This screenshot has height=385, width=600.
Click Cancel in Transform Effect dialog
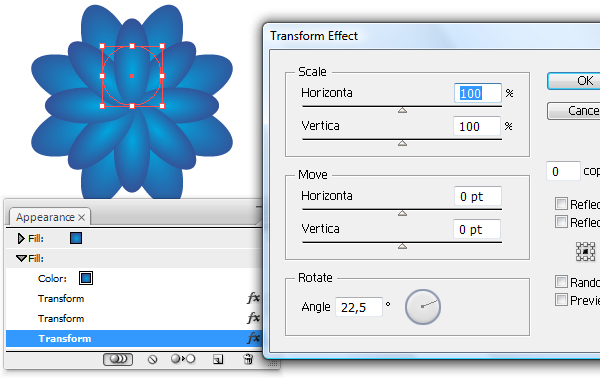(x=574, y=111)
